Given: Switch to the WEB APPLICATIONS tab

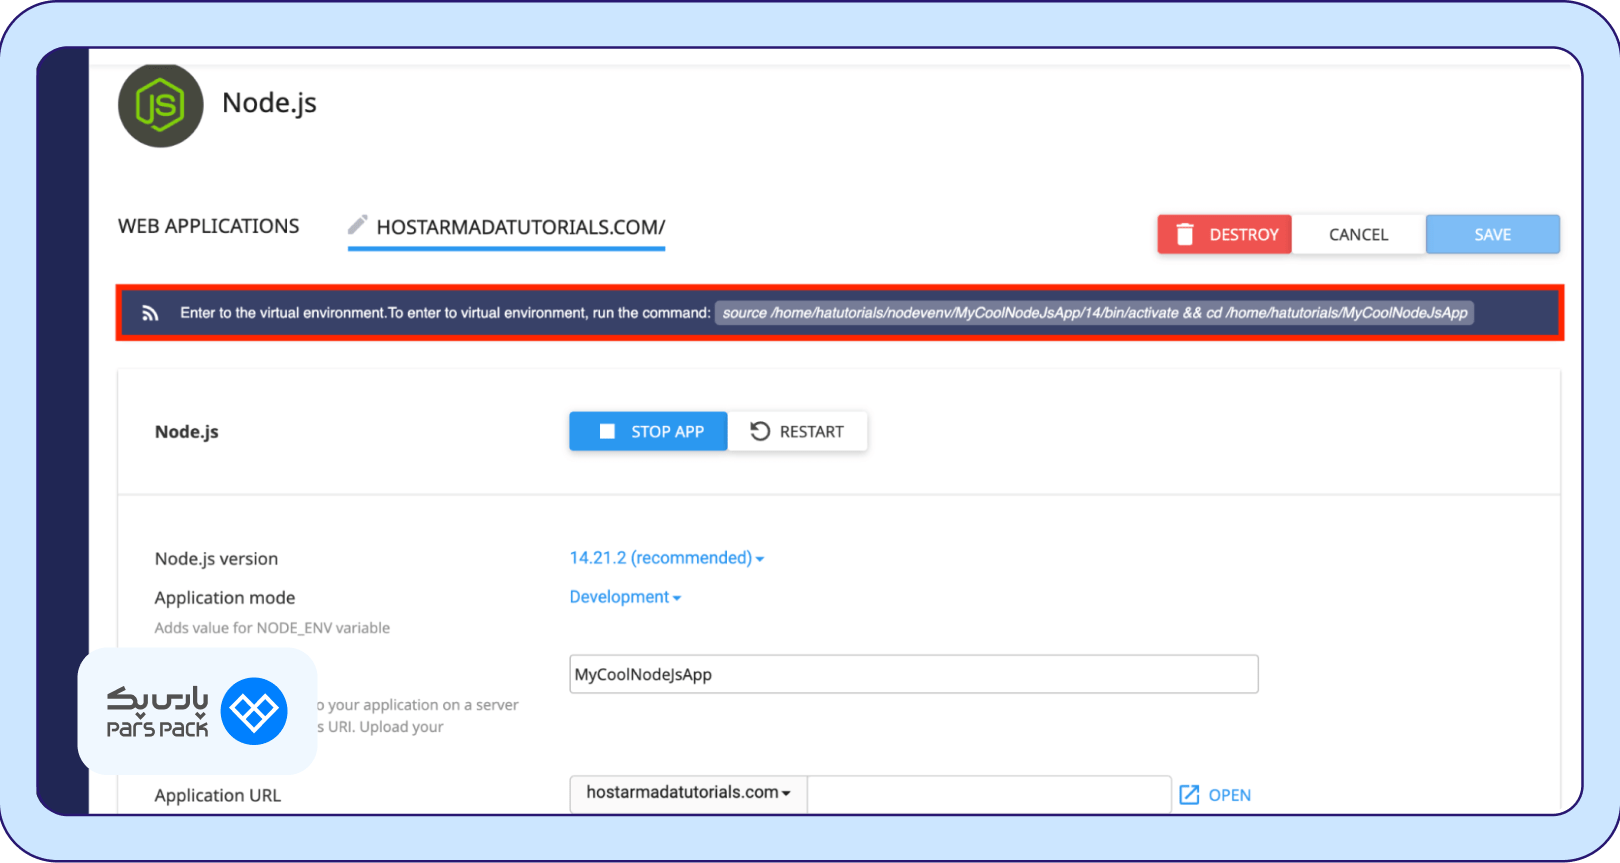Looking at the screenshot, I should coord(208,226).
